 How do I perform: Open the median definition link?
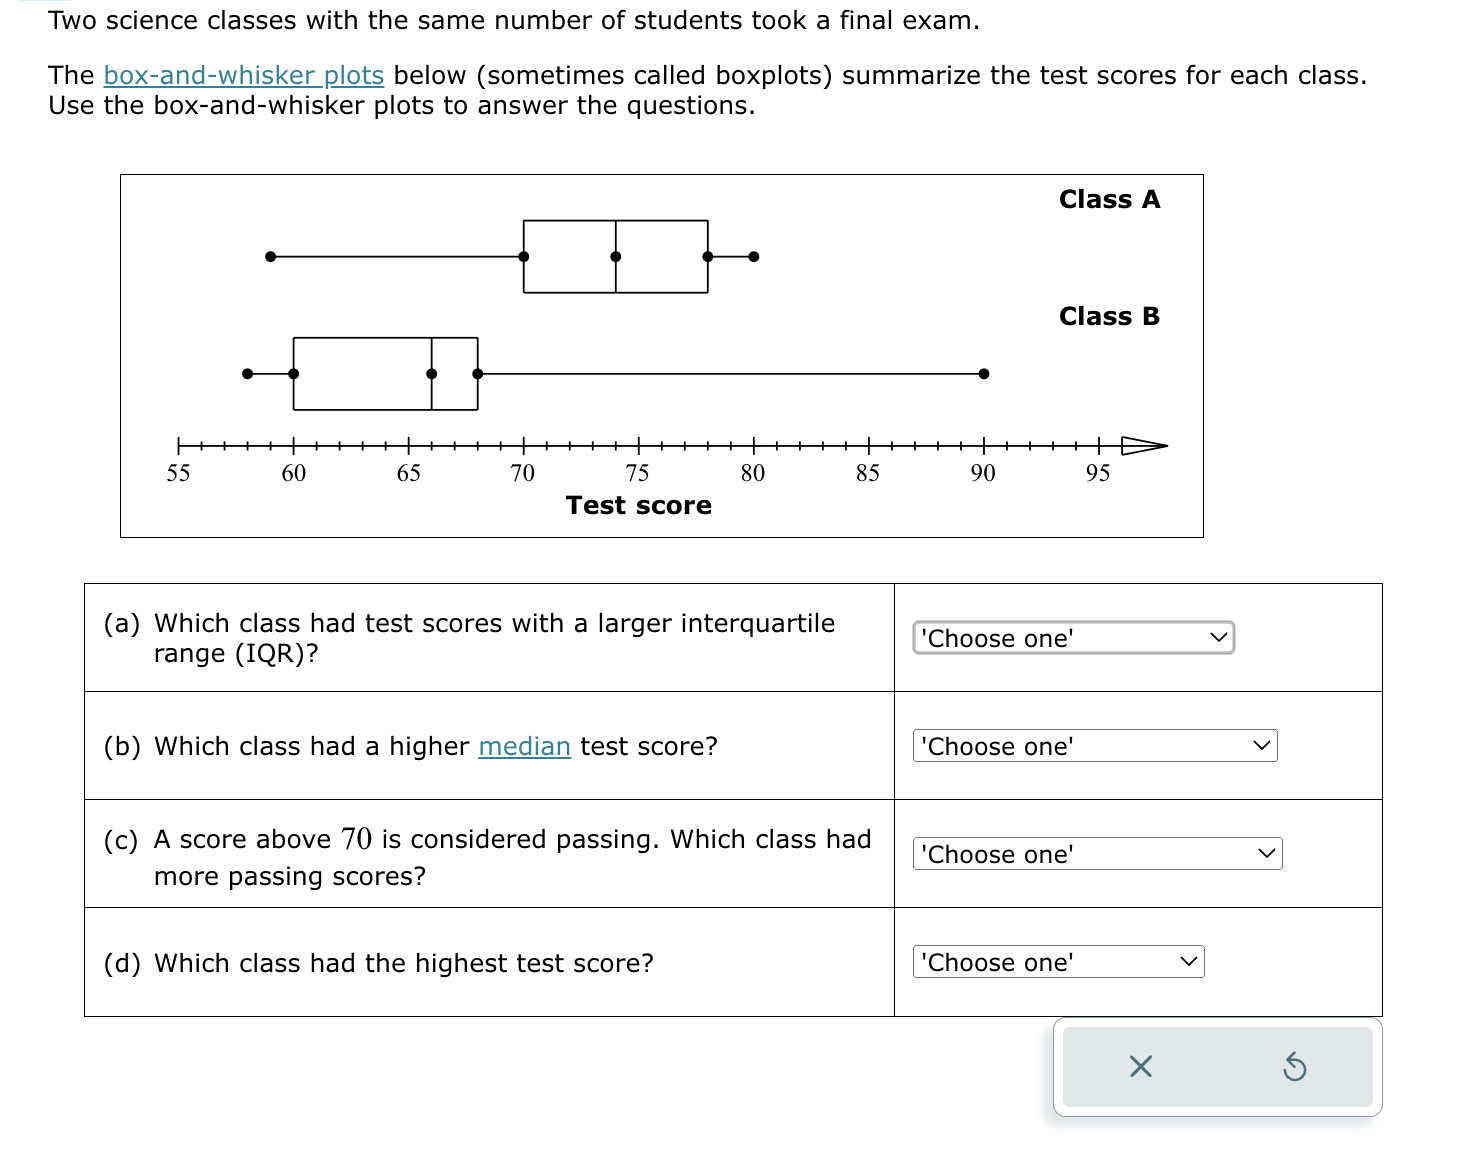[x=524, y=746]
